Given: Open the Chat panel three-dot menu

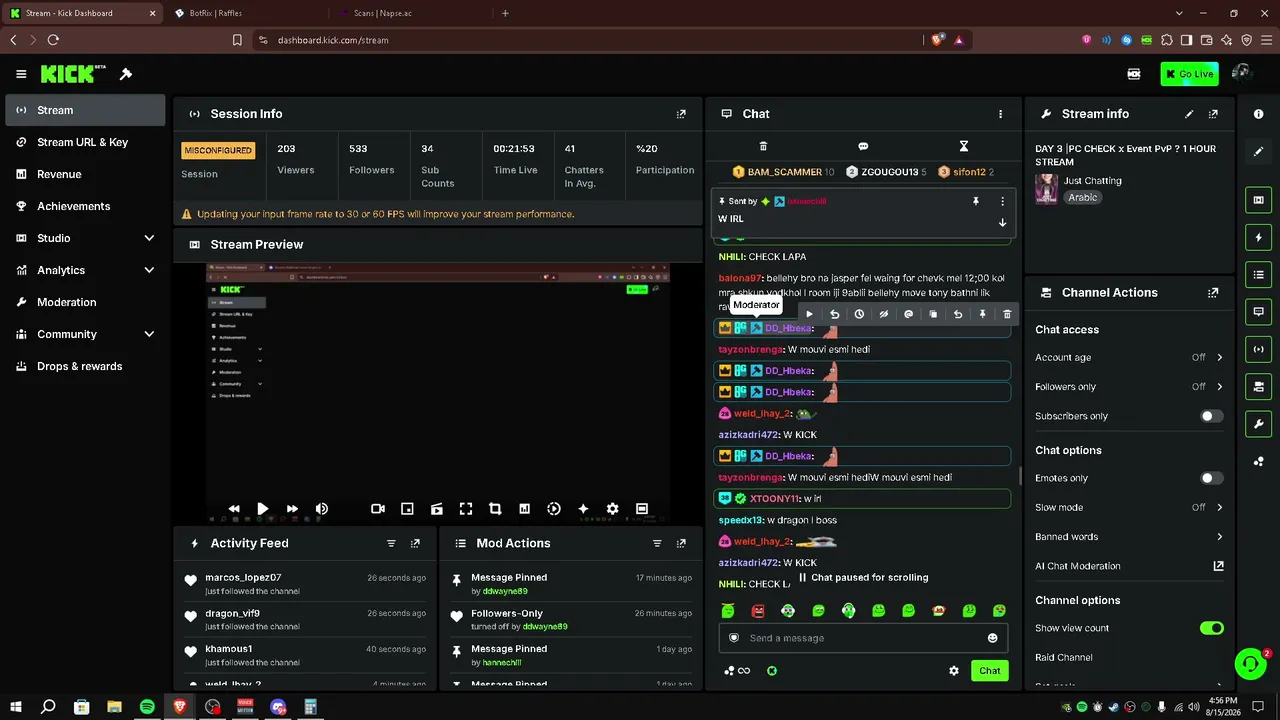Looking at the screenshot, I should pyautogui.click(x=1000, y=114).
